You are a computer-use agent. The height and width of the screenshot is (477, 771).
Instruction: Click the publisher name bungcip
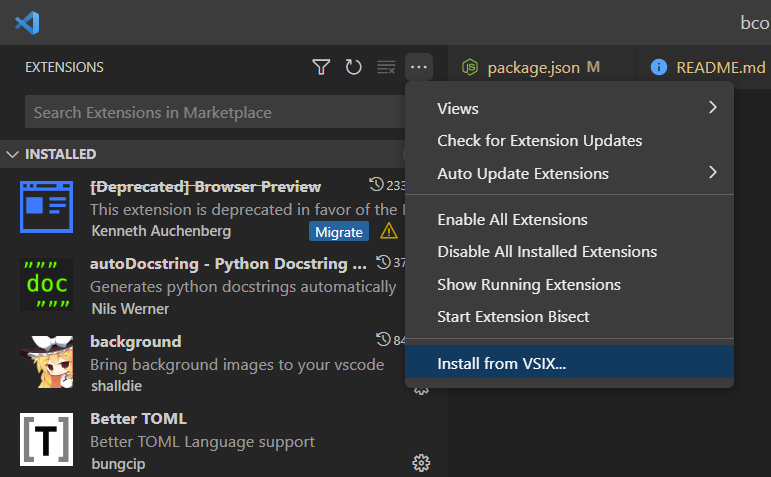[x=119, y=463]
